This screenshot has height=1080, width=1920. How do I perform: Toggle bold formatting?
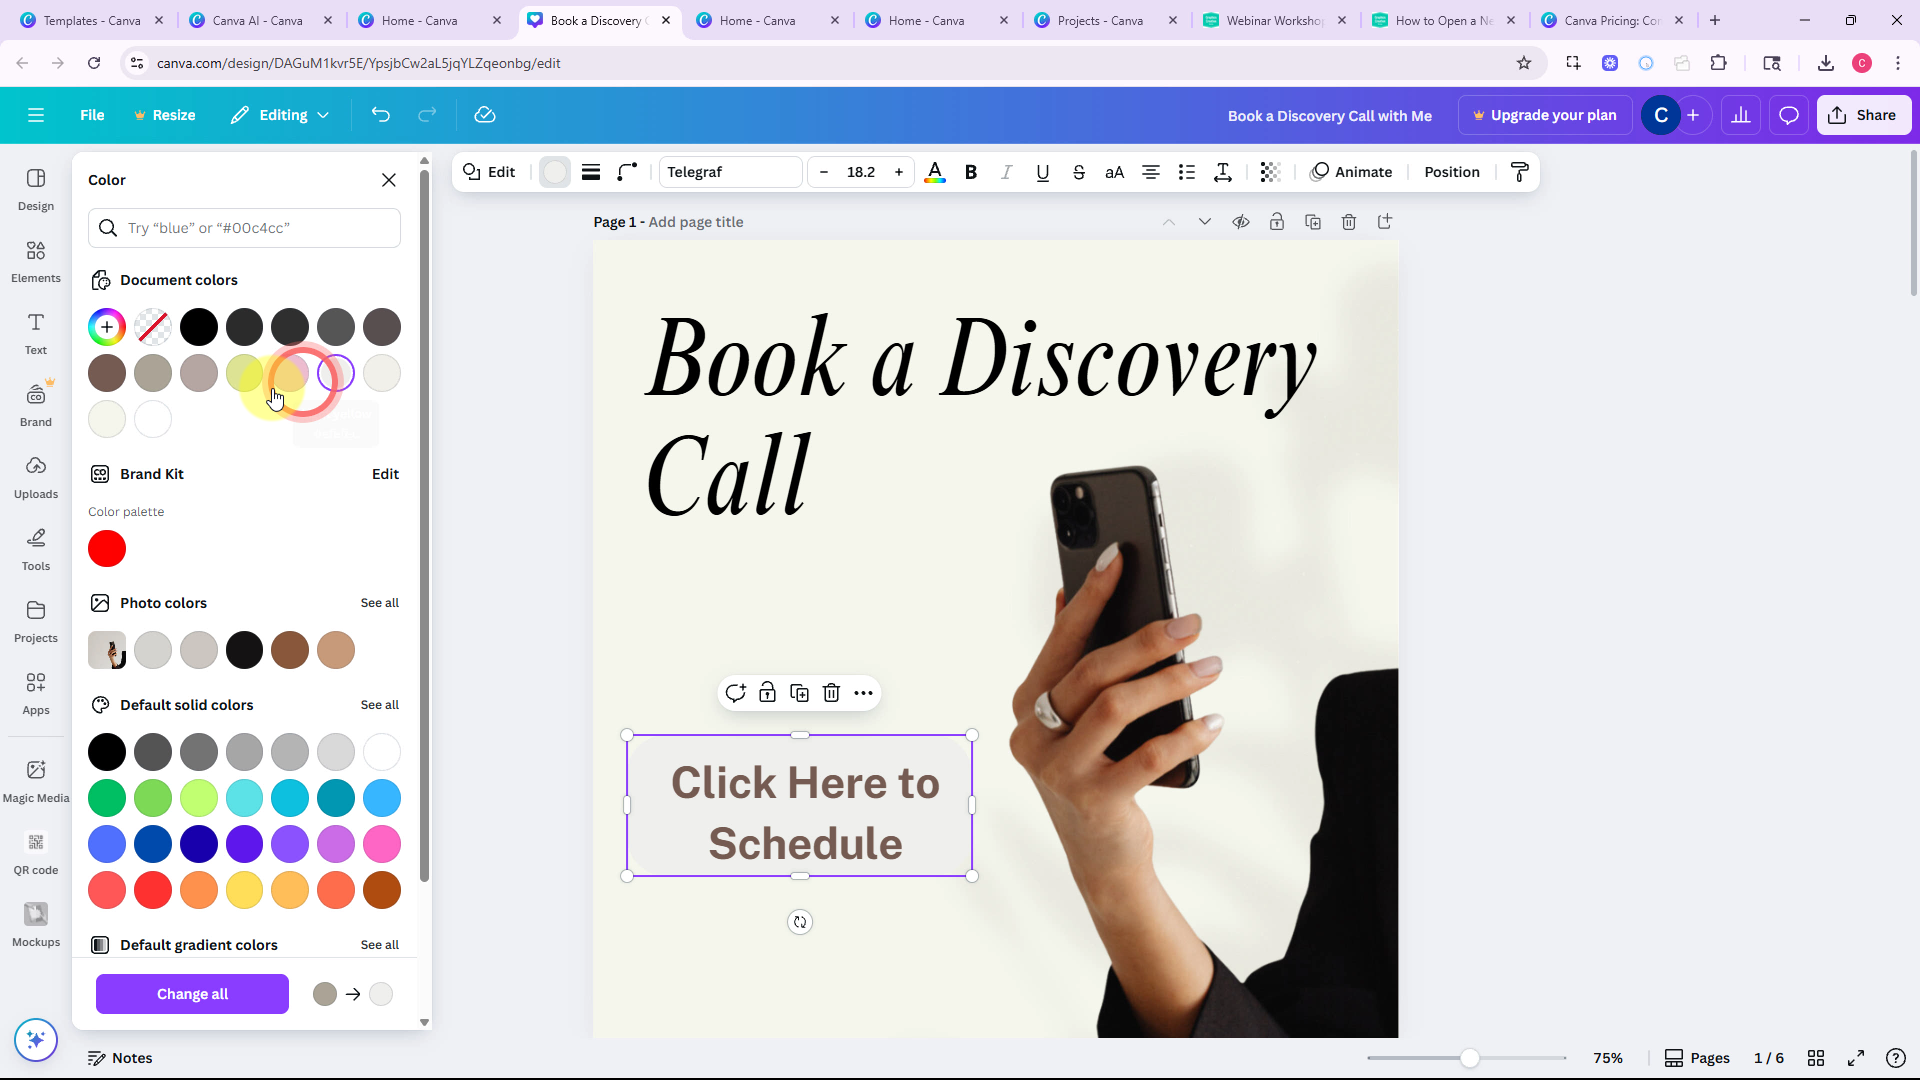click(971, 172)
